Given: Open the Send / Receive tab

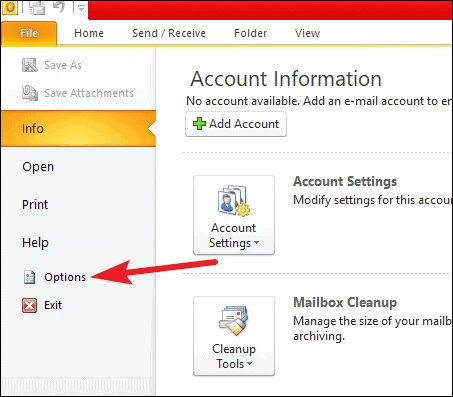Looking at the screenshot, I should pyautogui.click(x=169, y=33).
